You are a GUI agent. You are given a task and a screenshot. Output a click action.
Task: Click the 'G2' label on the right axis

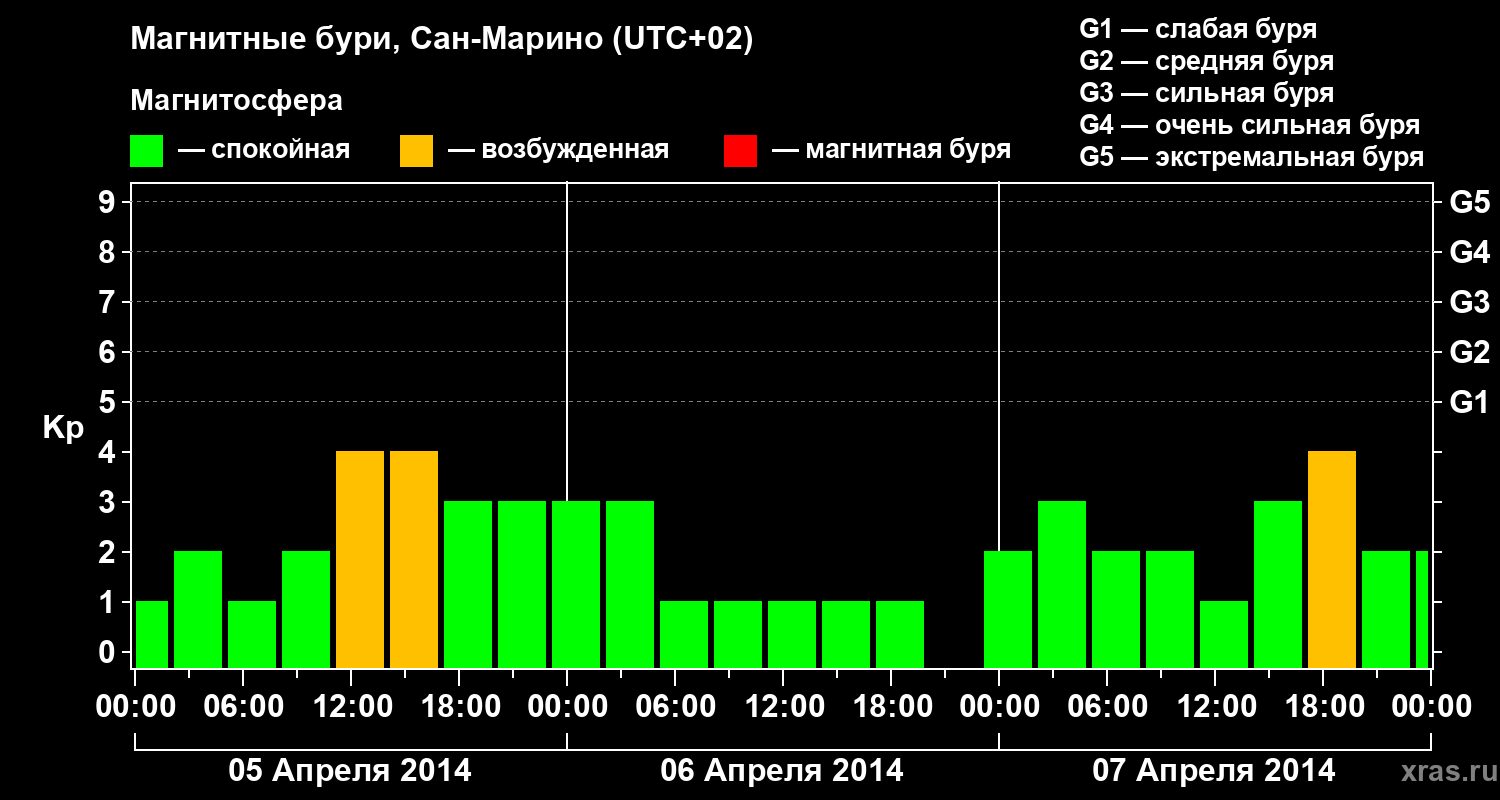1470,353
